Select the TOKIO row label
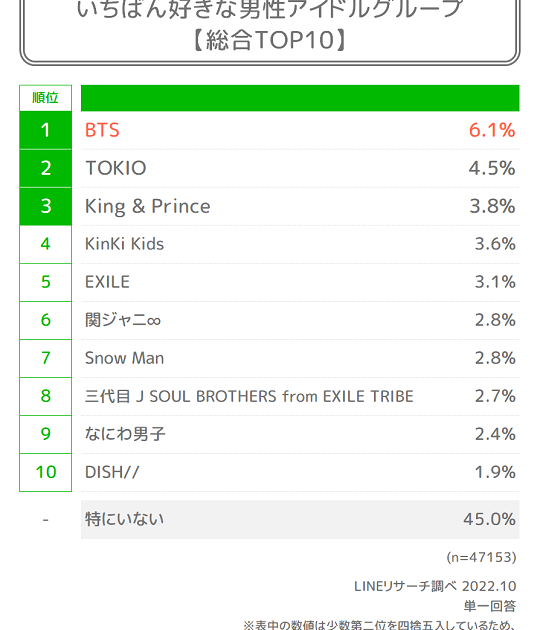 [116, 168]
